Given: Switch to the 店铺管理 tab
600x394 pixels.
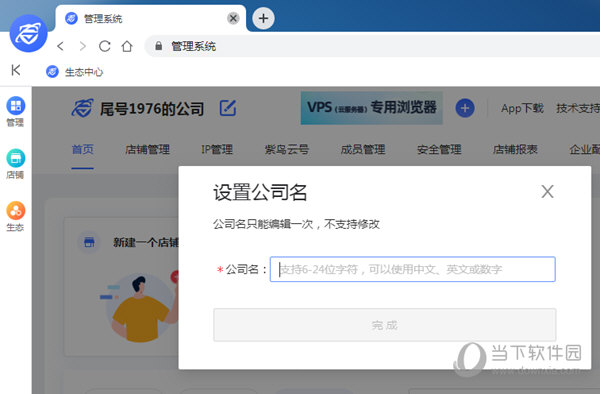Looking at the screenshot, I should 147,149.
